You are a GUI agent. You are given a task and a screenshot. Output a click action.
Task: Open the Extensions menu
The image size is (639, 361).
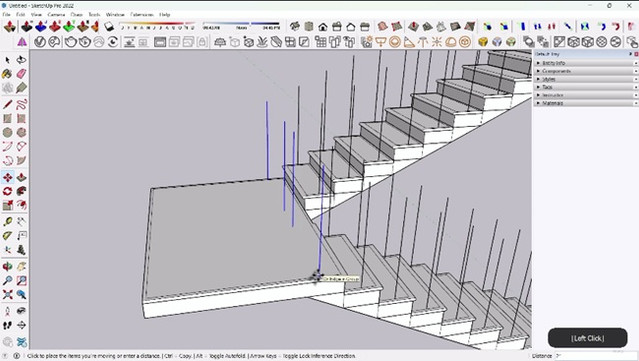(142, 14)
